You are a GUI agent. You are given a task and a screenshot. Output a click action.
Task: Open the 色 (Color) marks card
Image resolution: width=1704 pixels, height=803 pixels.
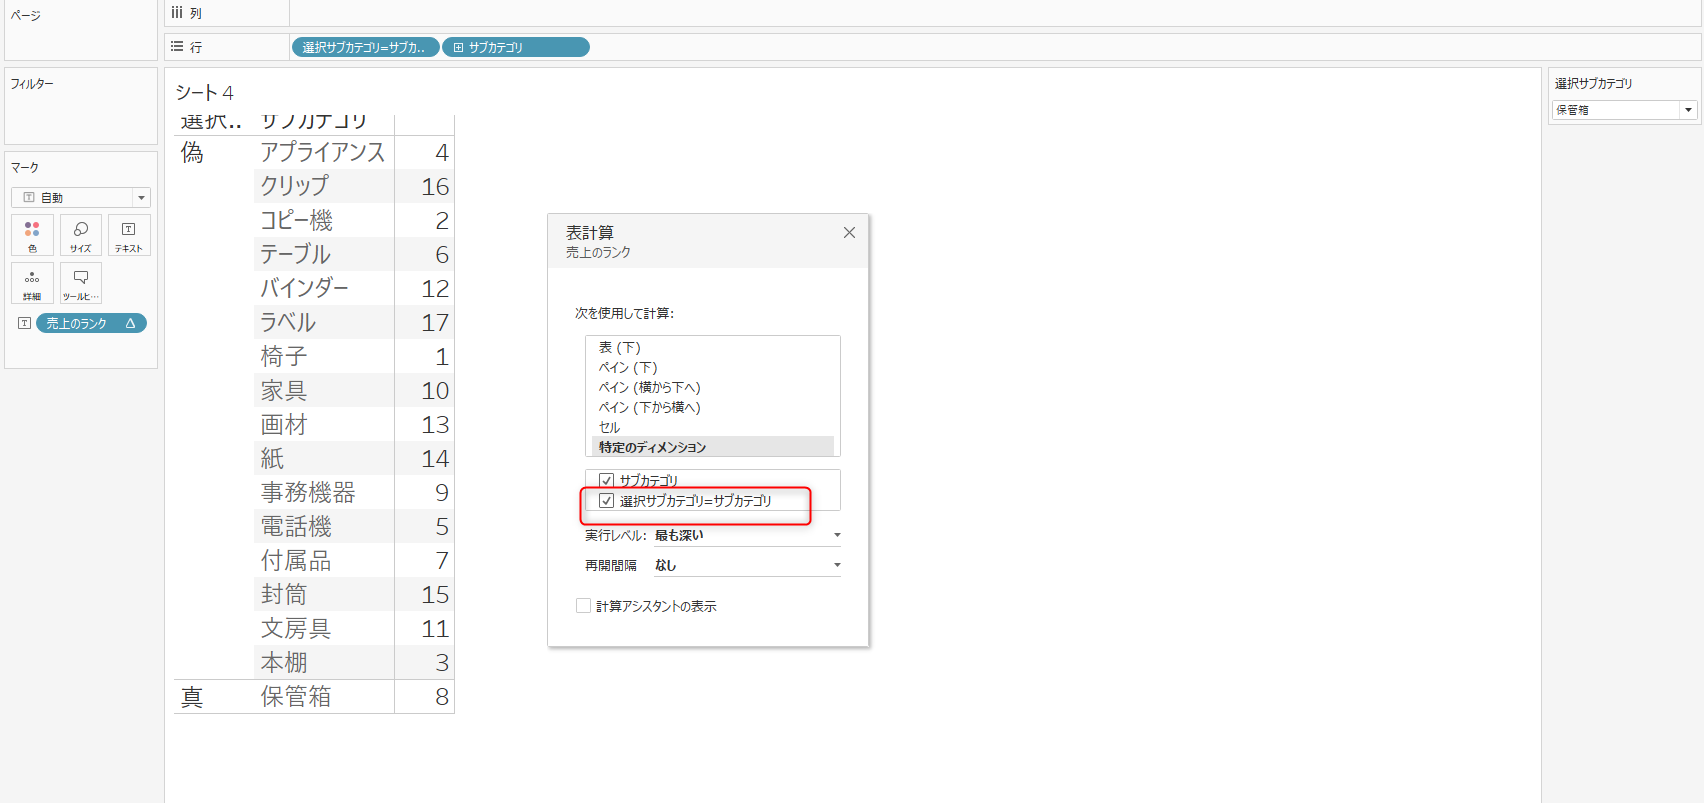[x=32, y=235]
